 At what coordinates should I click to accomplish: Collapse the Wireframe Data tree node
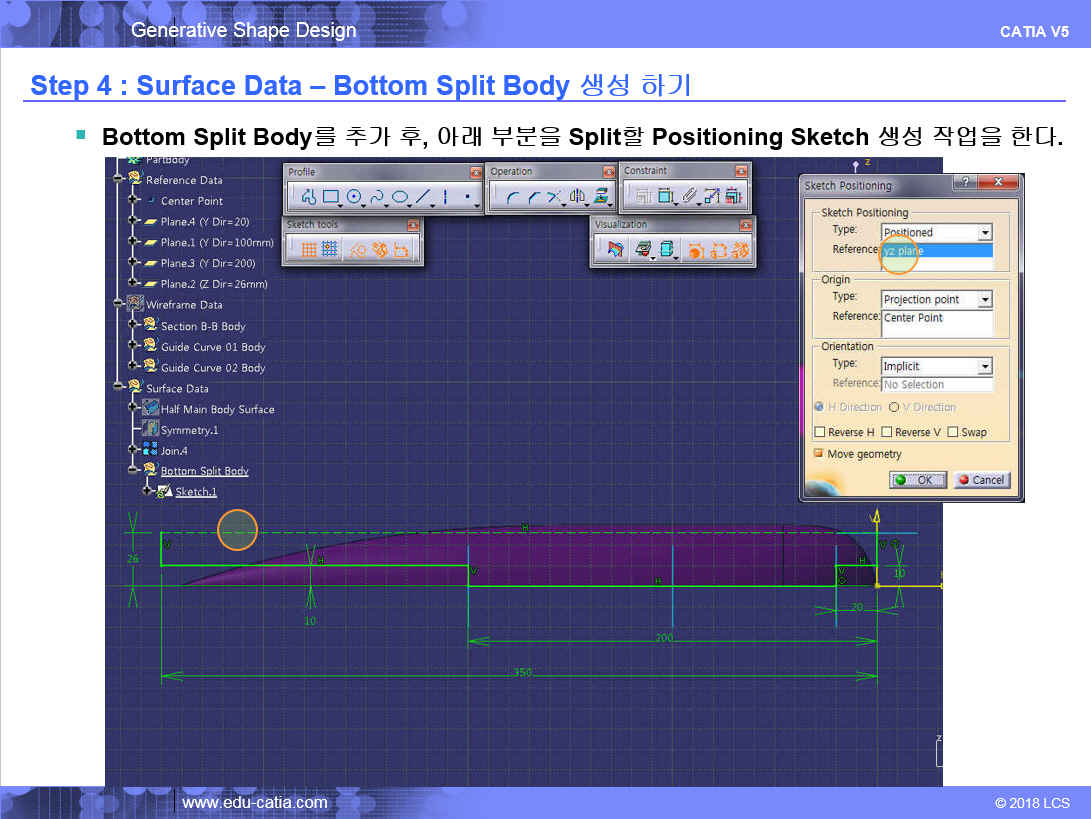pyautogui.click(x=119, y=304)
